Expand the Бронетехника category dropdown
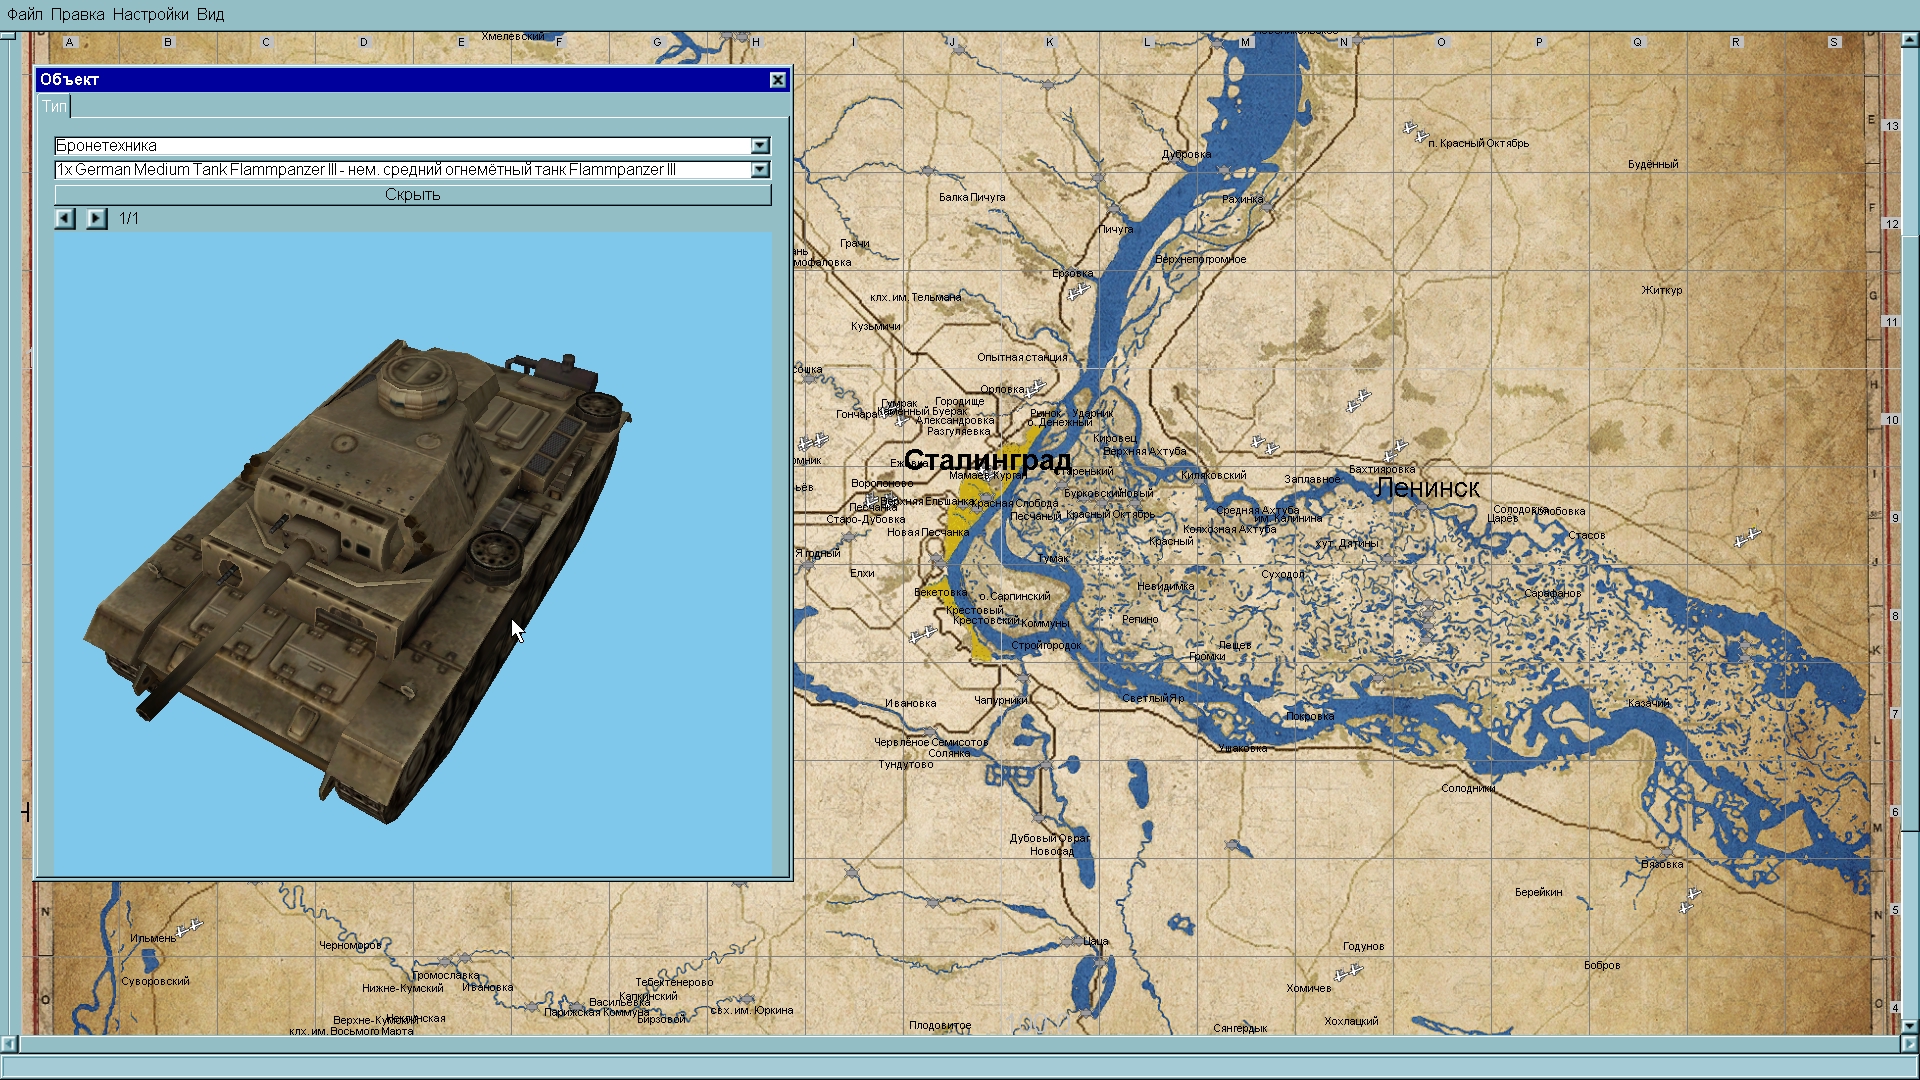The height and width of the screenshot is (1080, 1920). pos(760,146)
